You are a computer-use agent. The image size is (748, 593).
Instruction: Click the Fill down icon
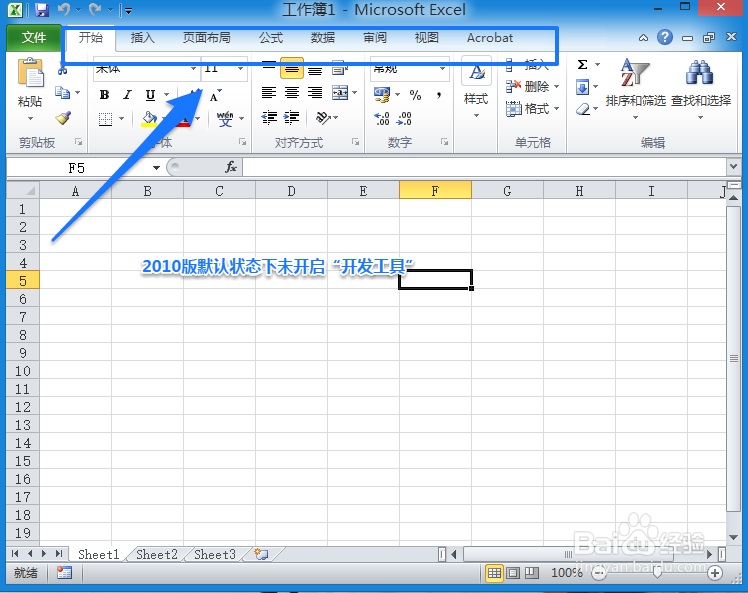click(x=582, y=87)
